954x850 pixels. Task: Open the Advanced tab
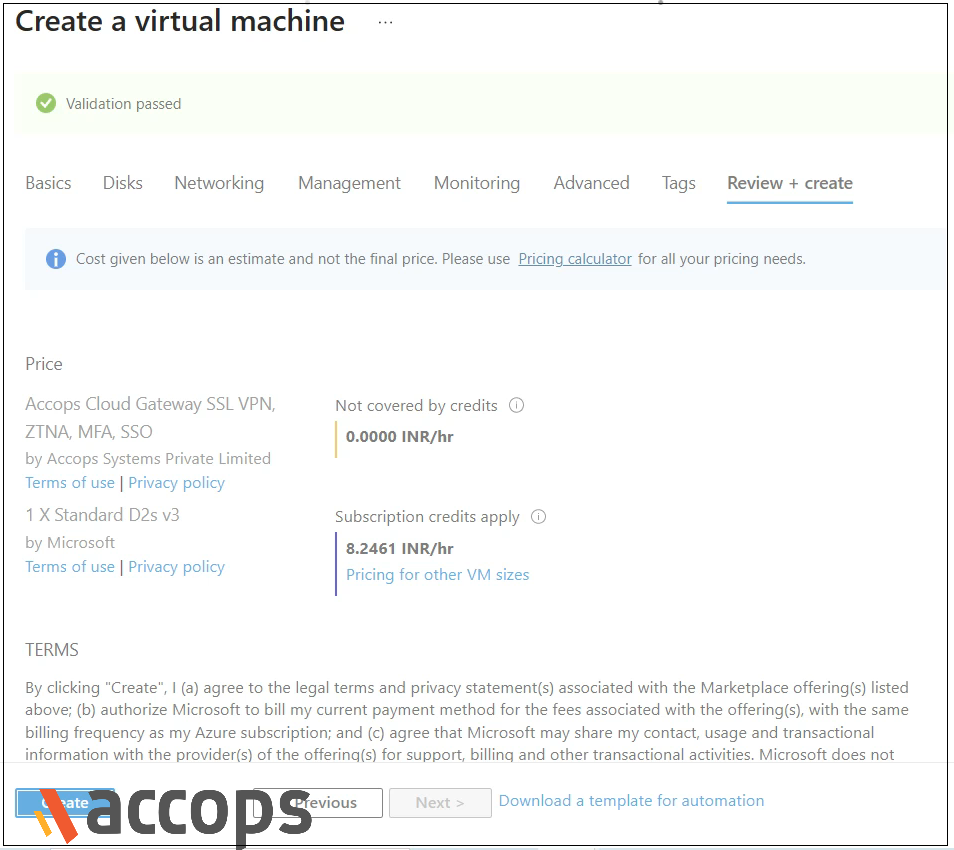[591, 183]
